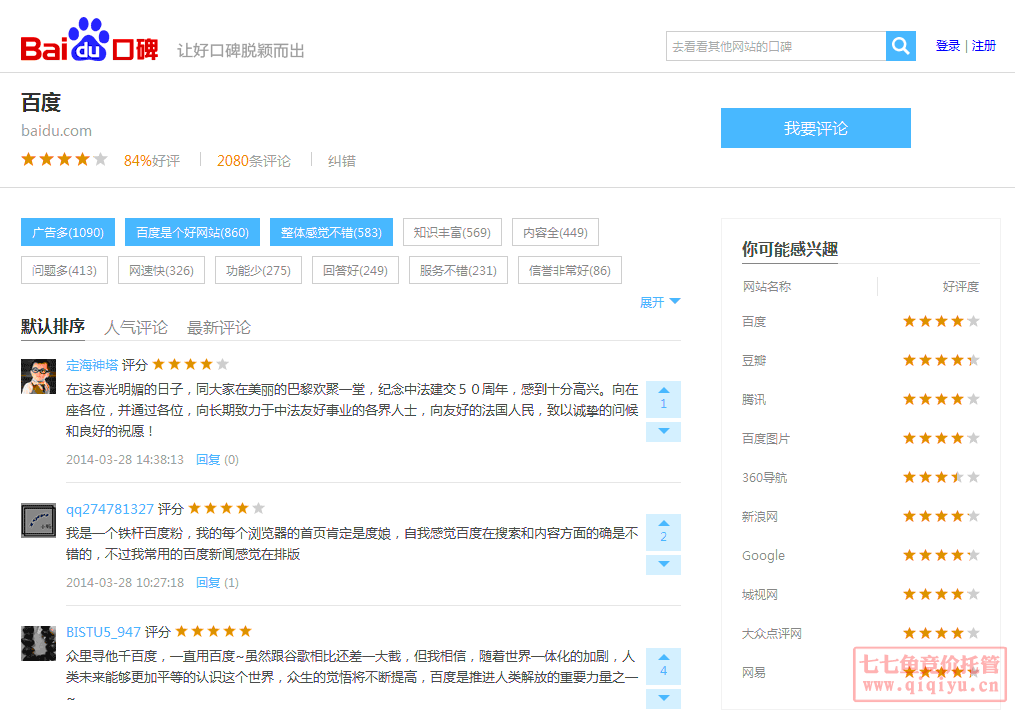
Task: Open the 登录 login link
Action: click(948, 46)
